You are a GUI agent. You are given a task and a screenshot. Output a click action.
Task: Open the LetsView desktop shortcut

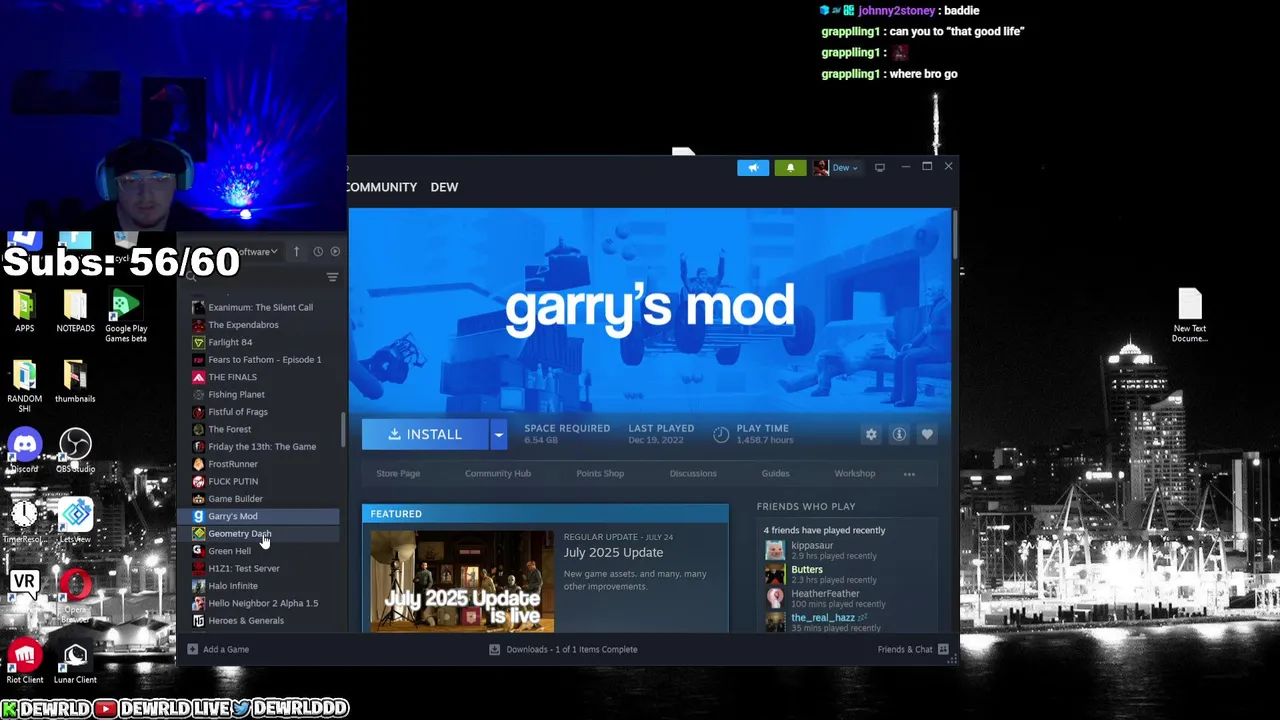(75, 520)
